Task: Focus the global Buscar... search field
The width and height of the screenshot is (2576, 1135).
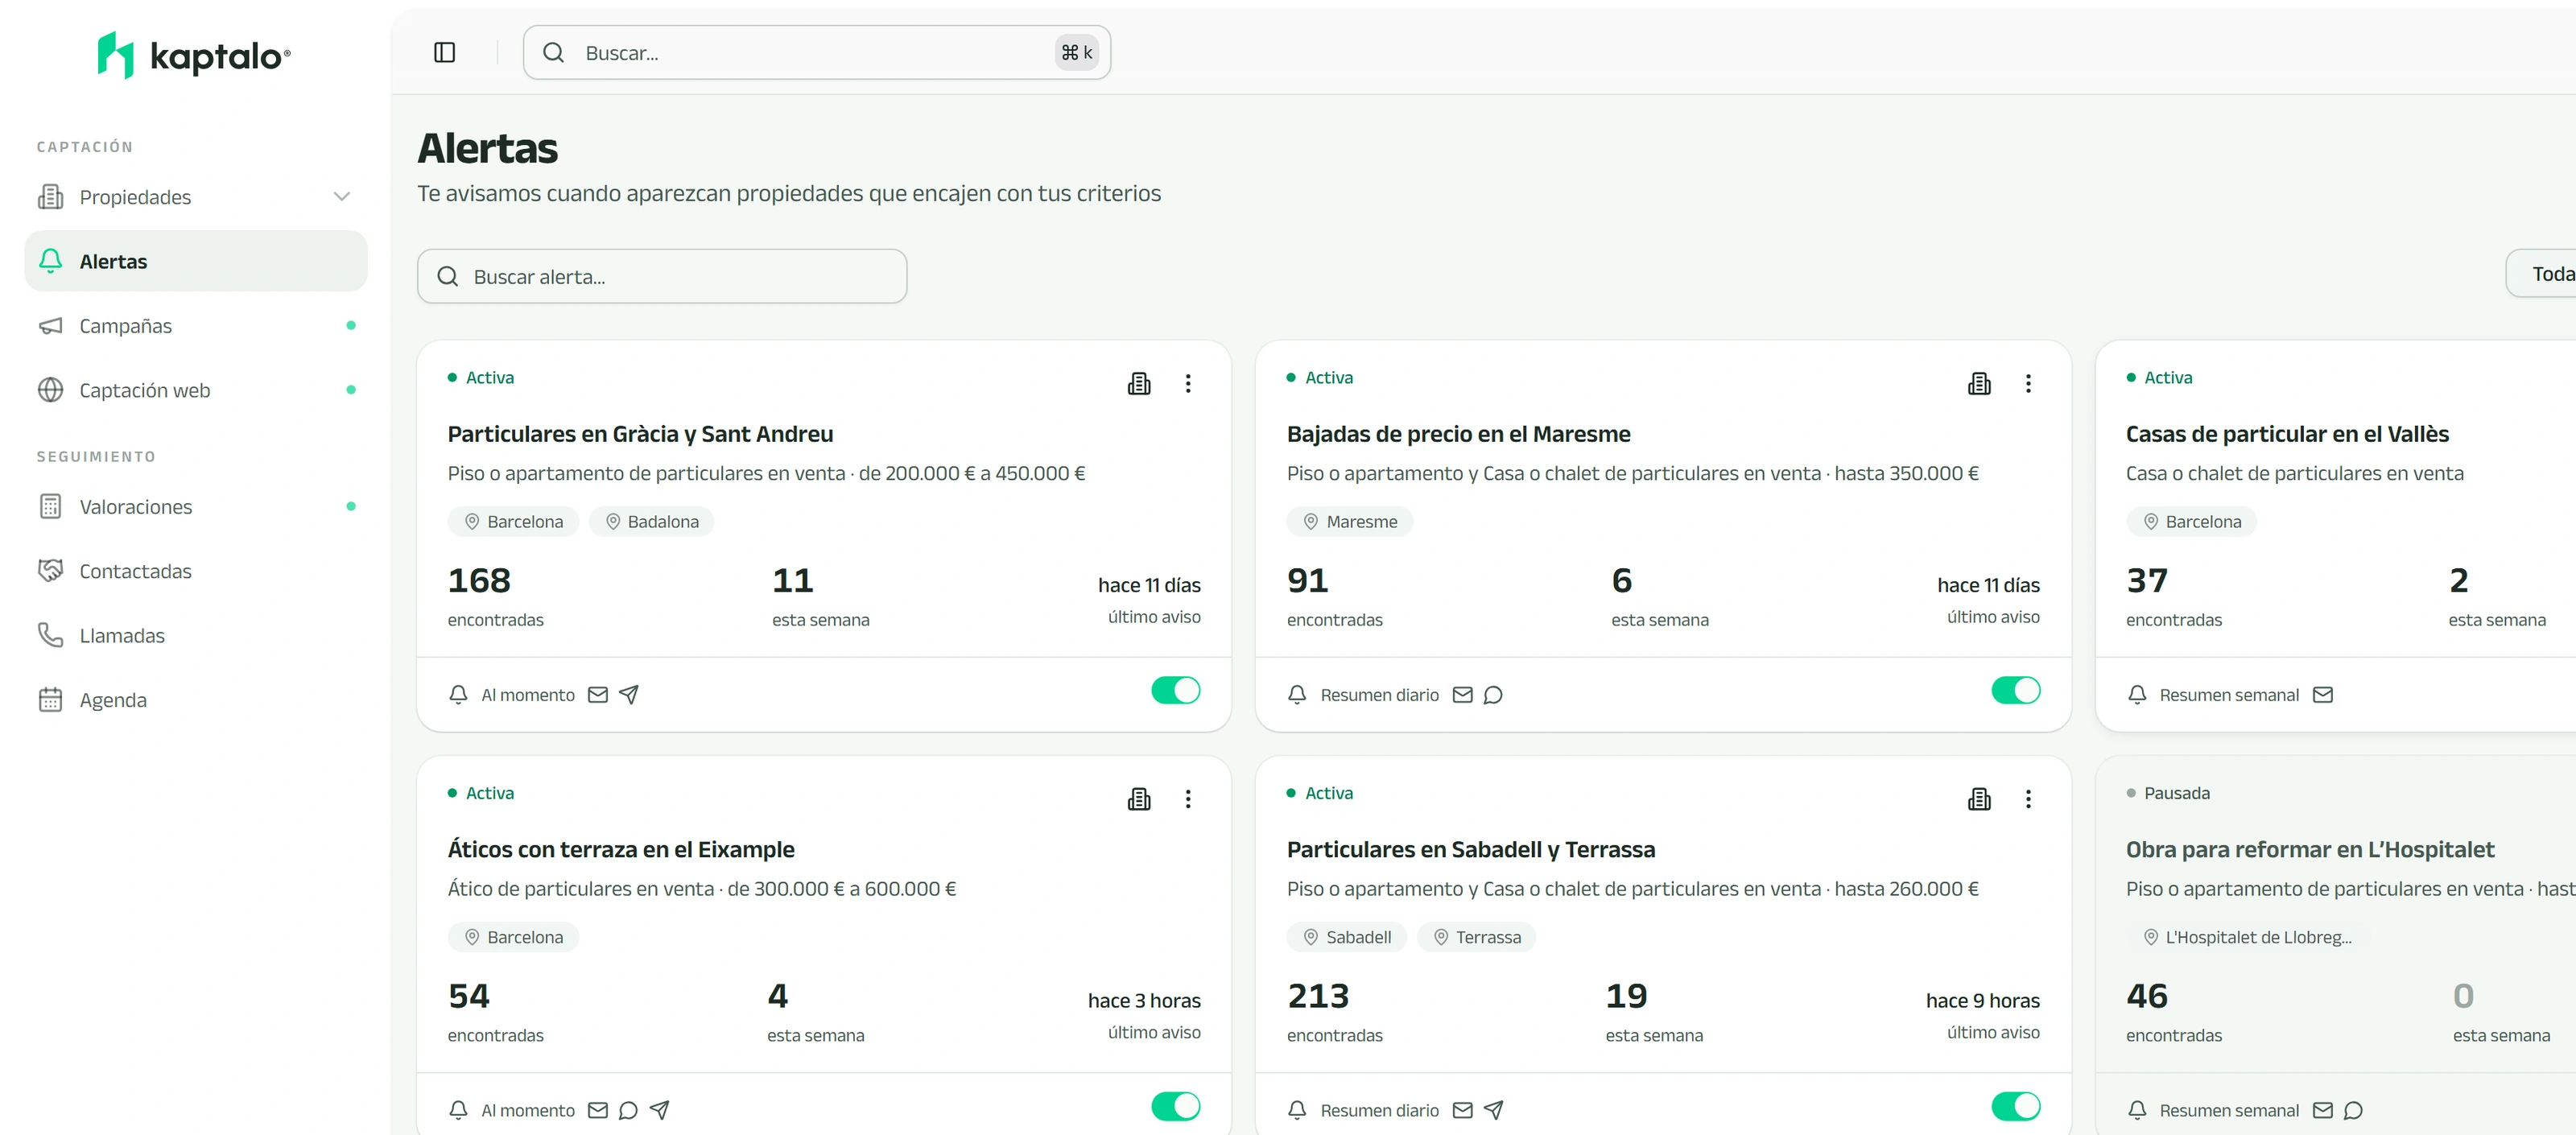Action: (x=816, y=52)
